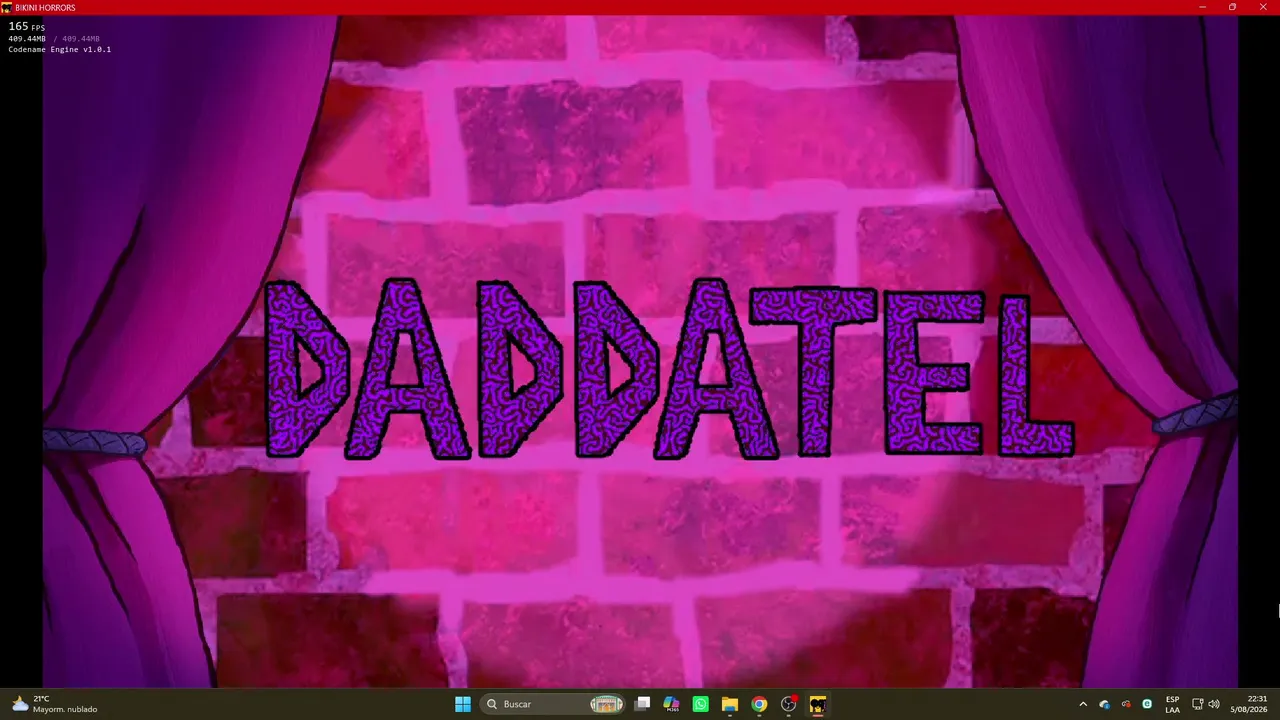The width and height of the screenshot is (1280, 720).
Task: Click the BIKINI HORRORS window title text
Action: coord(45,7)
